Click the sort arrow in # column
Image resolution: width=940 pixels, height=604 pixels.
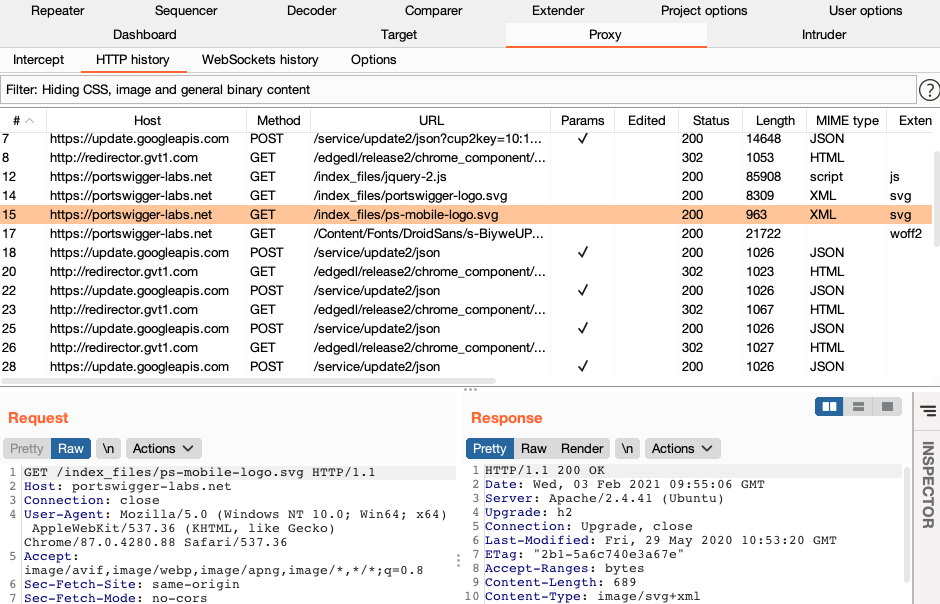(x=29, y=121)
